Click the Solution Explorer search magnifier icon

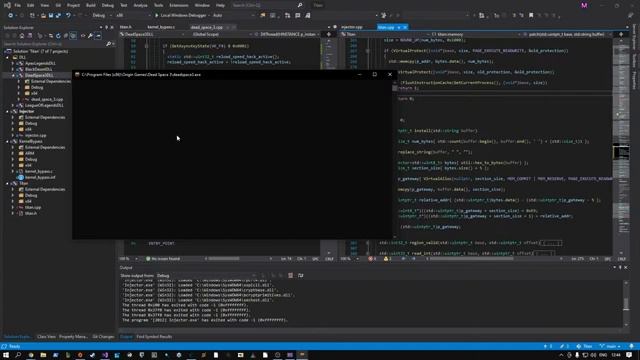[108, 44]
